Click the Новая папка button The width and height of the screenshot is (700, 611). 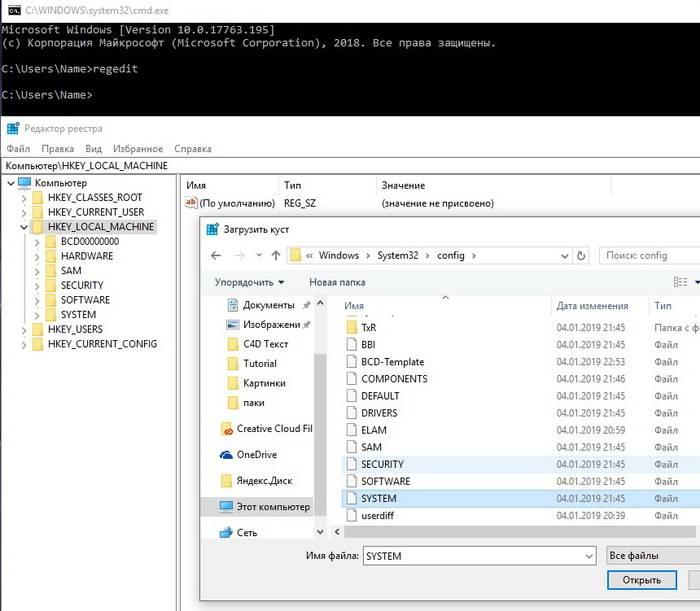click(337, 283)
